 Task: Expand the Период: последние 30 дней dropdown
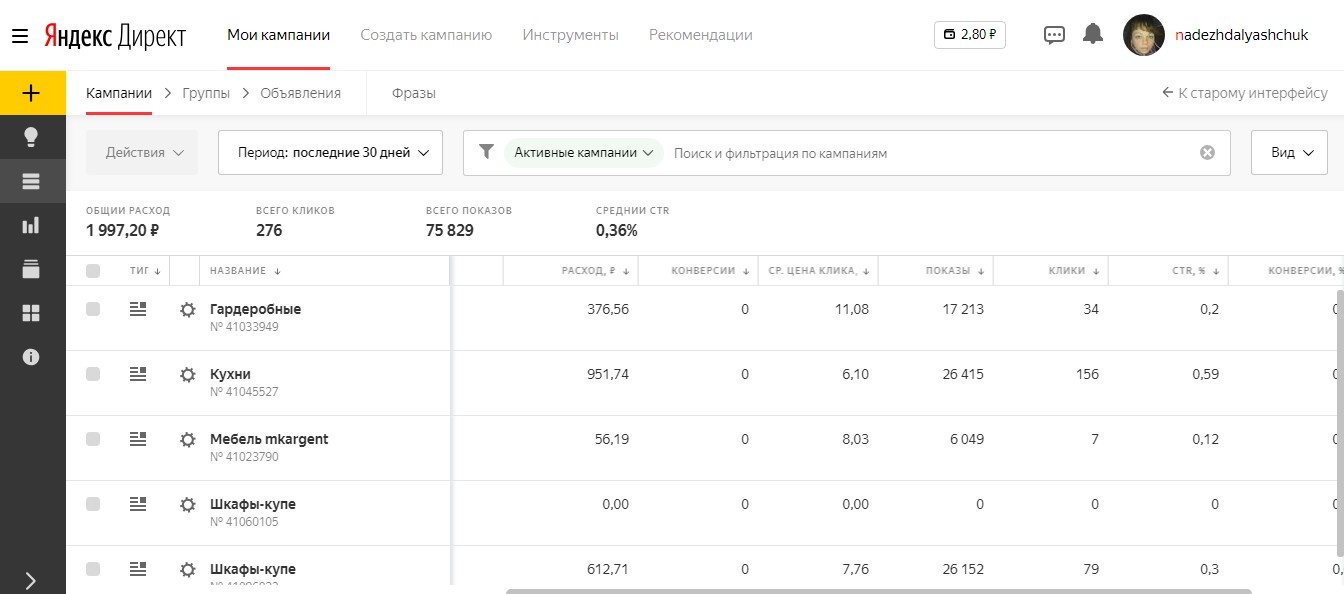(x=330, y=153)
